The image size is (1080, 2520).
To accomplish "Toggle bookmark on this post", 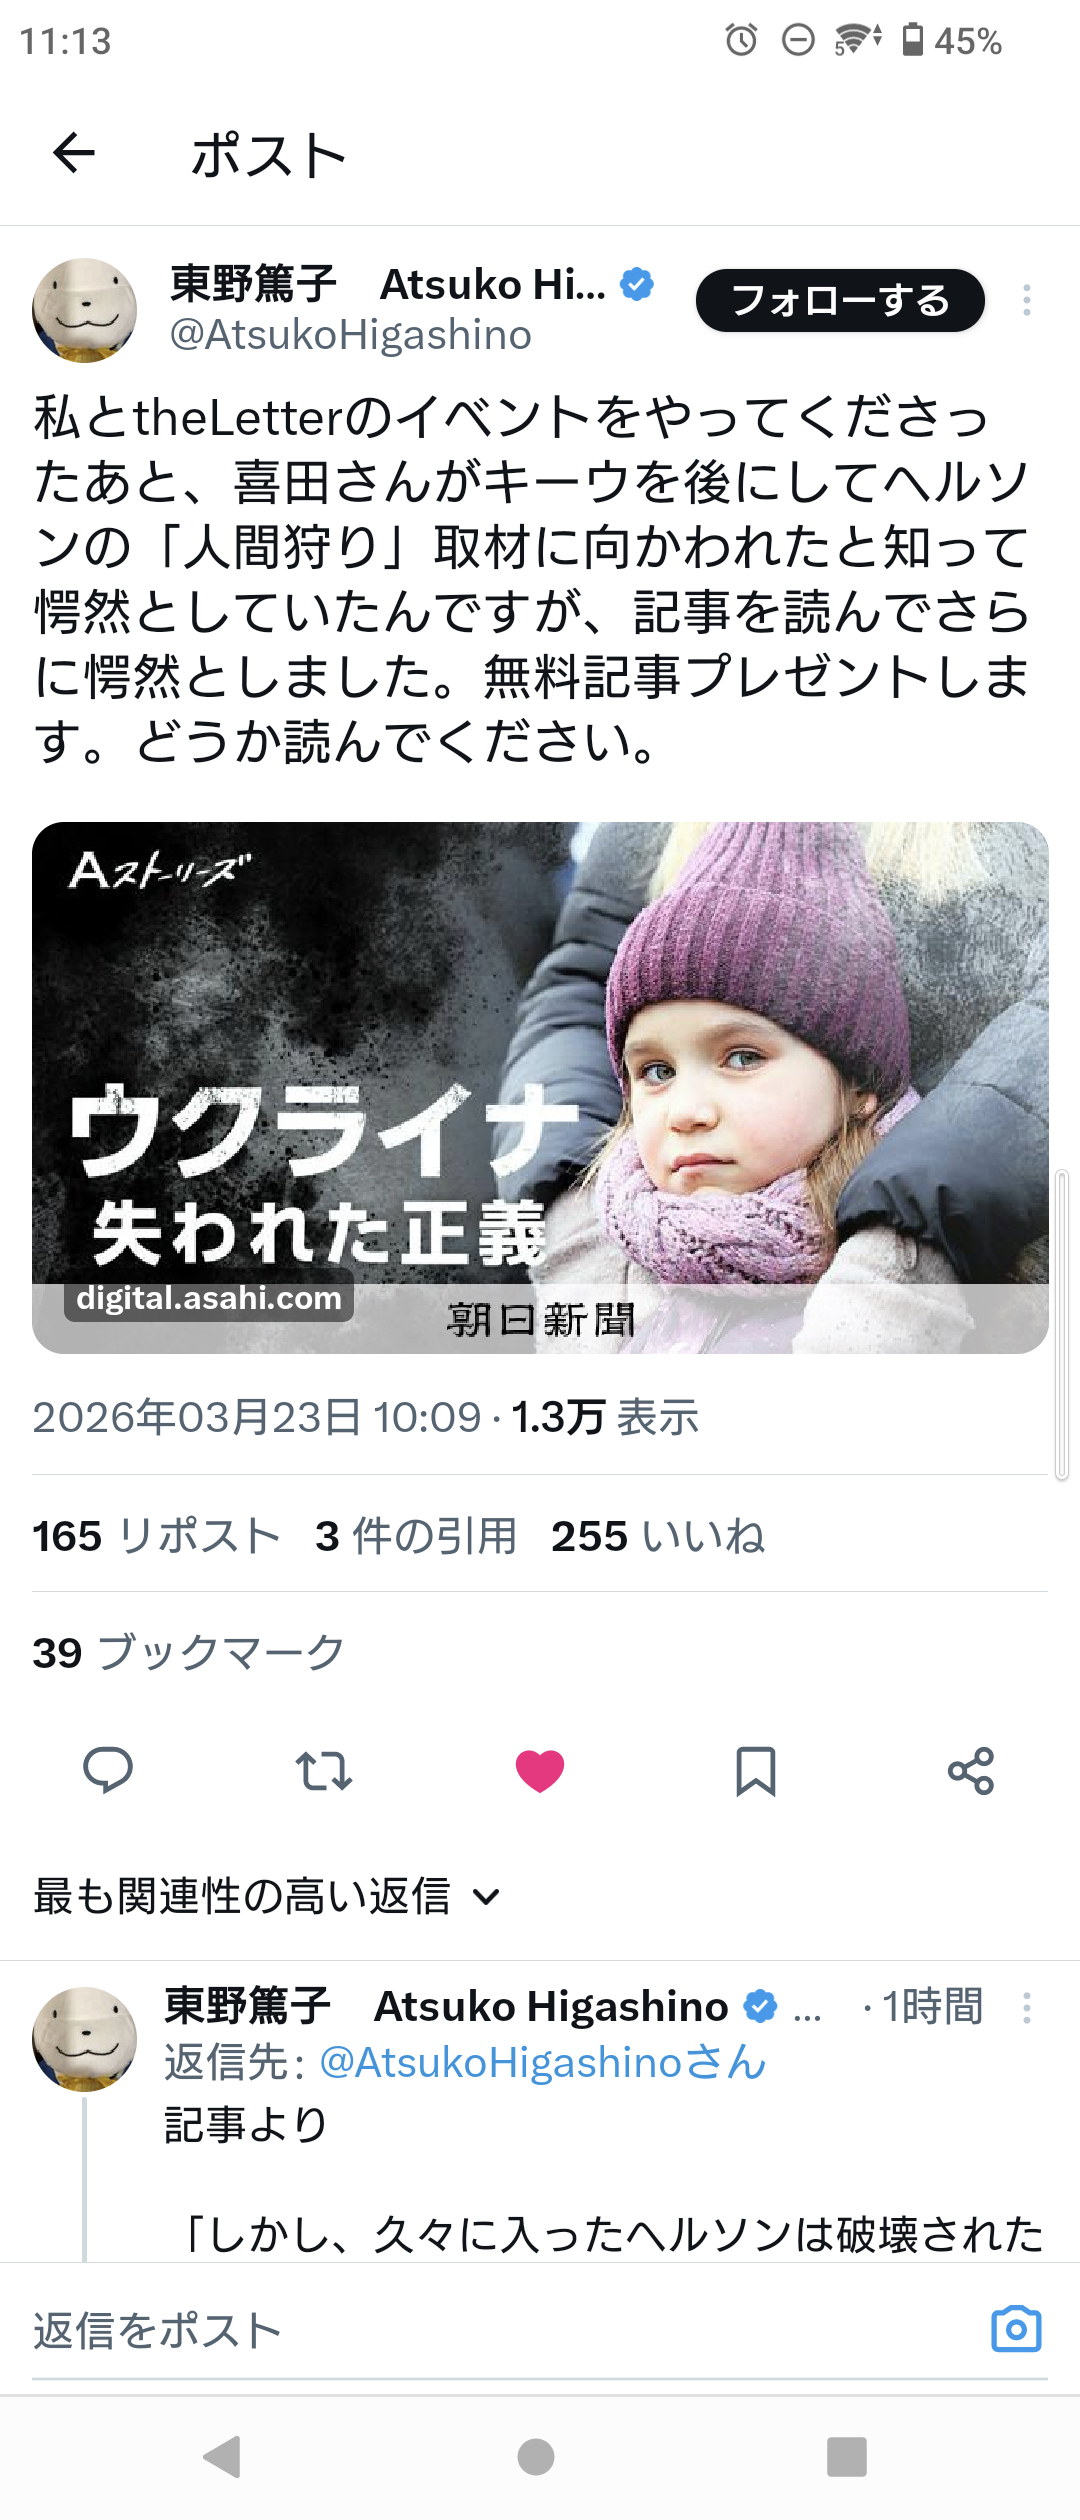I will pos(756,1771).
